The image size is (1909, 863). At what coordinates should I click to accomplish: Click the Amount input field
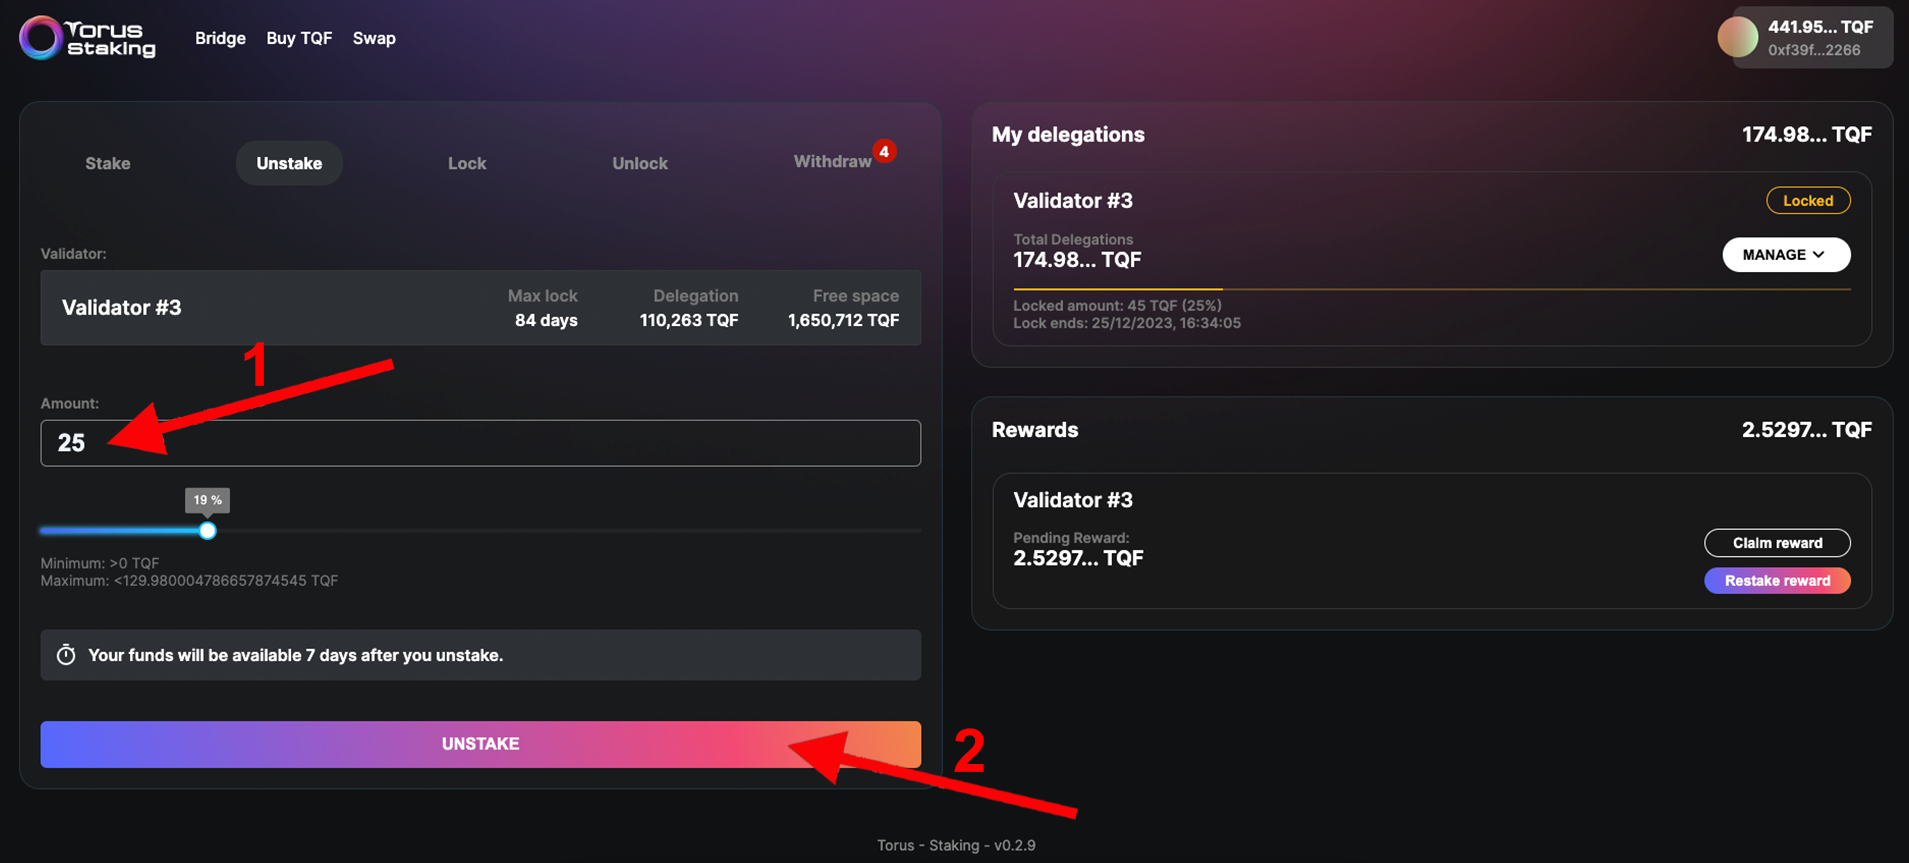(481, 443)
